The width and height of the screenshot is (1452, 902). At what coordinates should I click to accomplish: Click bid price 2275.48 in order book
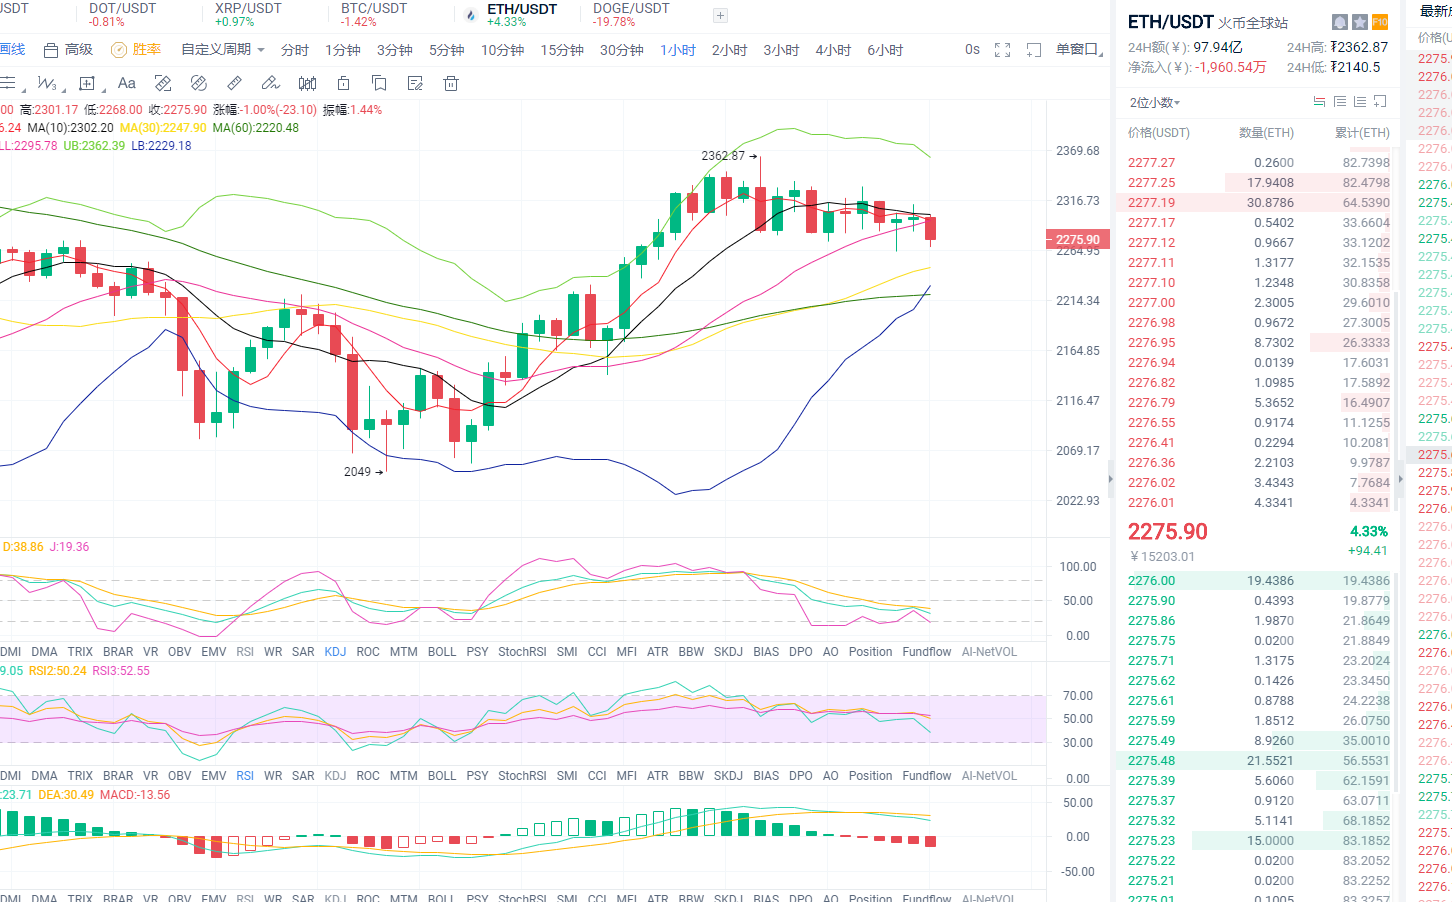[x=1152, y=761]
